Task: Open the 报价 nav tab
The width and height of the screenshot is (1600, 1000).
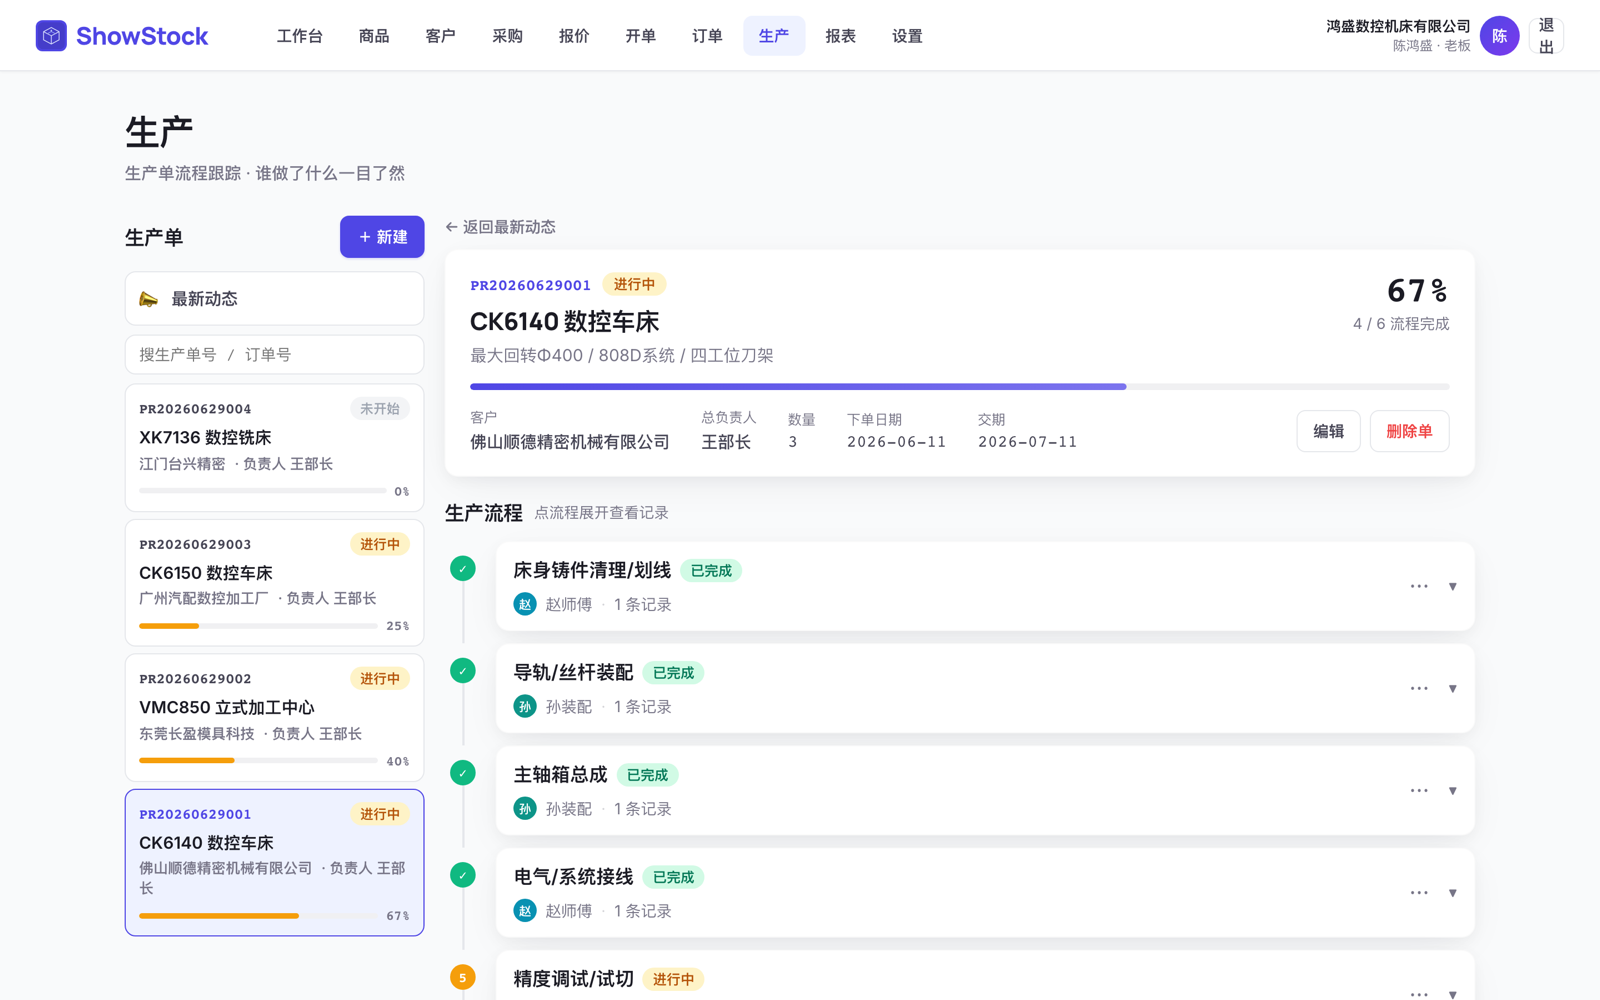Action: (574, 36)
